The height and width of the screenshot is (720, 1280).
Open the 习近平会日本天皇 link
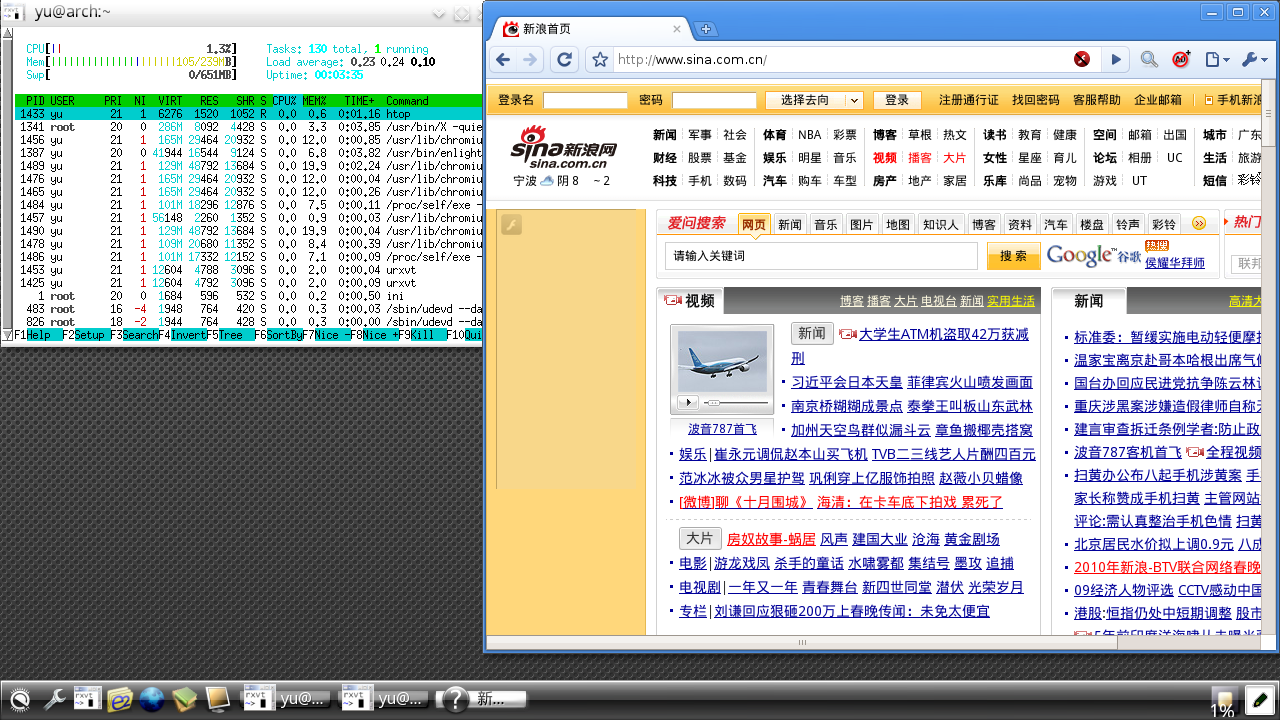847,382
